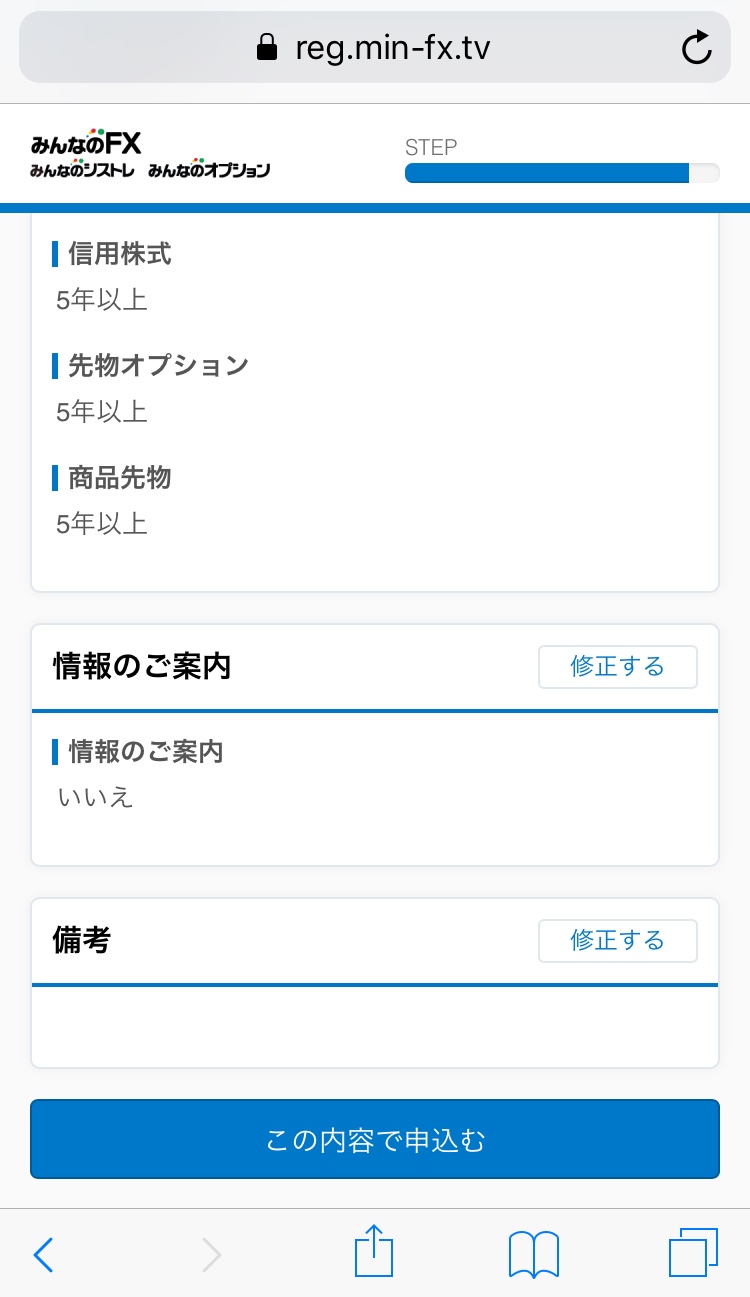Screen dimensions: 750x1297
Task: Tap the reg.min-fx.tv address field
Action: point(392,48)
